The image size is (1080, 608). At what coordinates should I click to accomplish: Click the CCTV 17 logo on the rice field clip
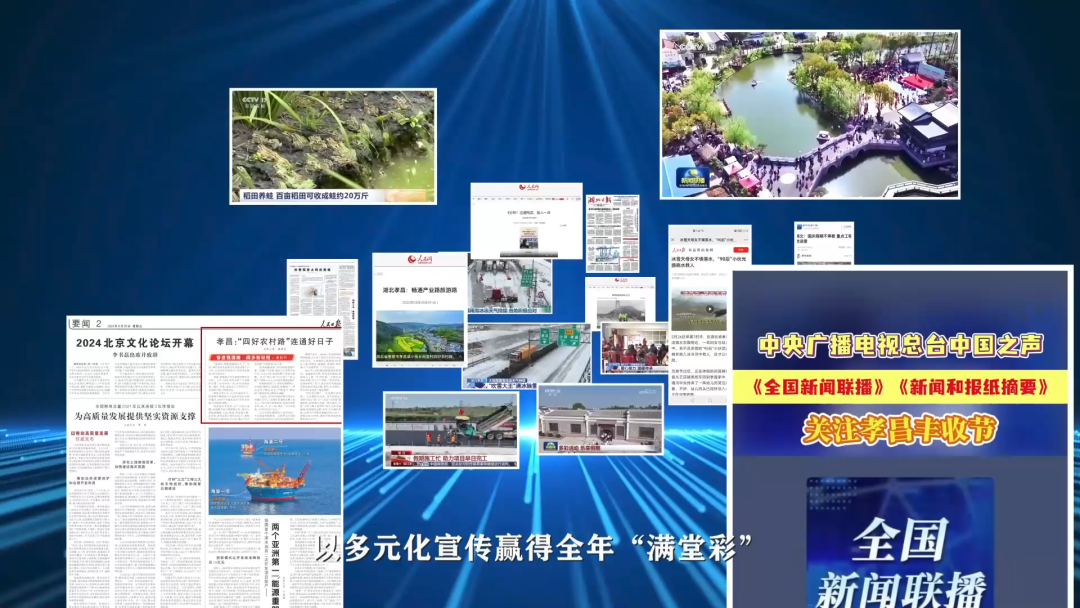click(x=253, y=102)
